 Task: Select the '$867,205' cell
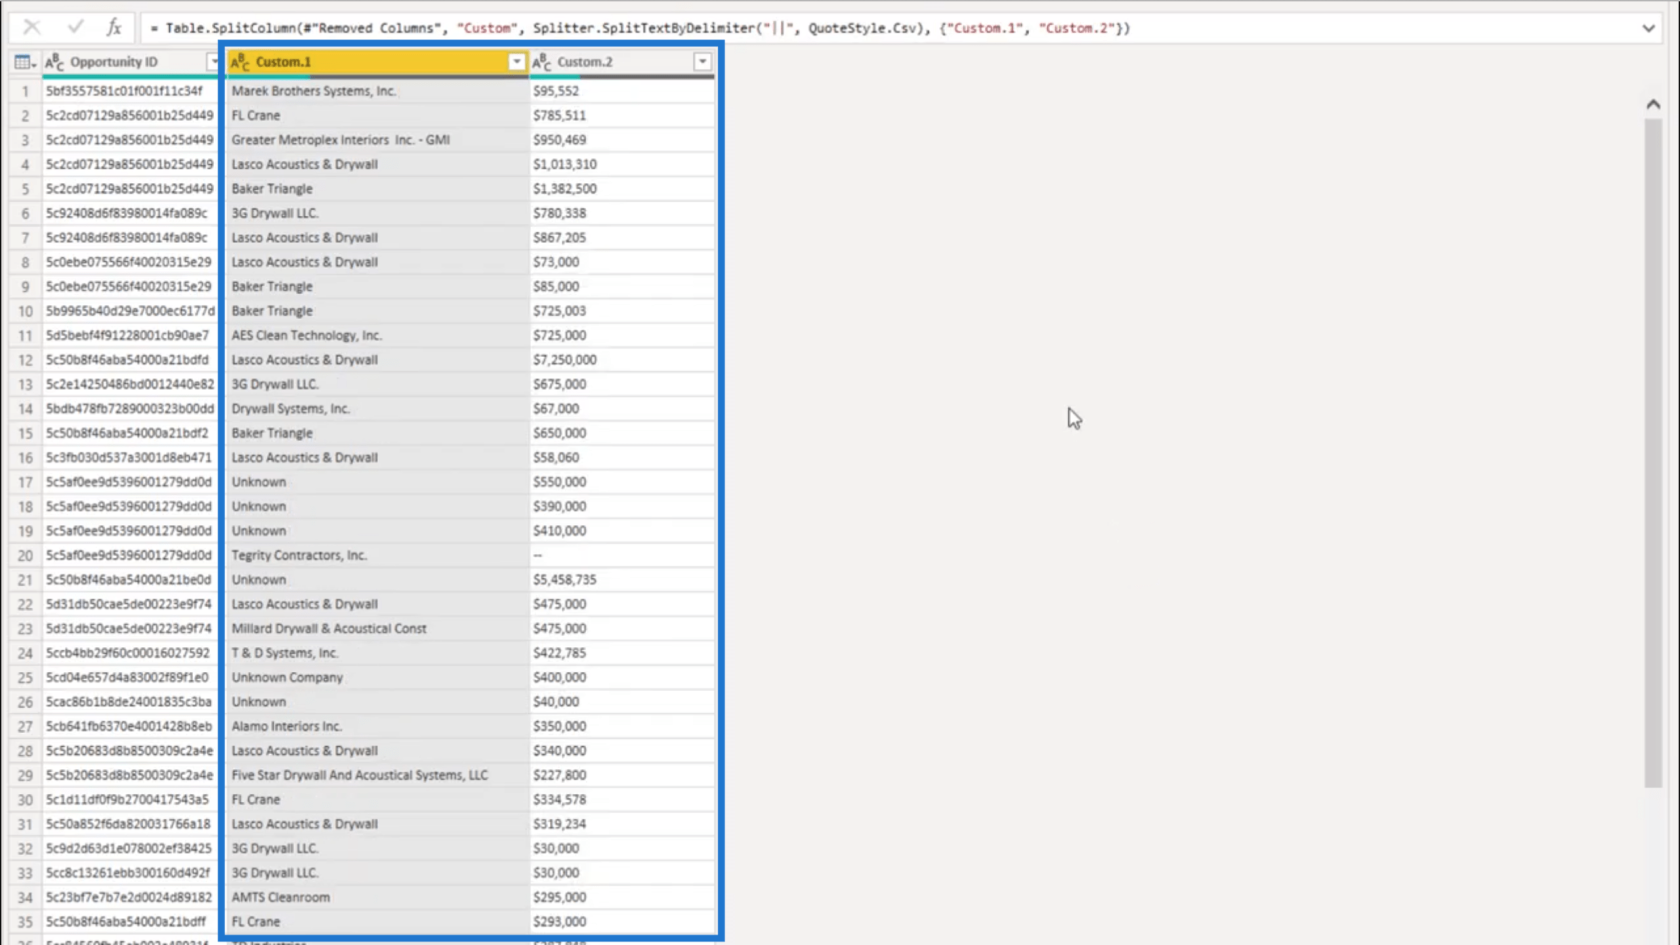[x=622, y=238]
